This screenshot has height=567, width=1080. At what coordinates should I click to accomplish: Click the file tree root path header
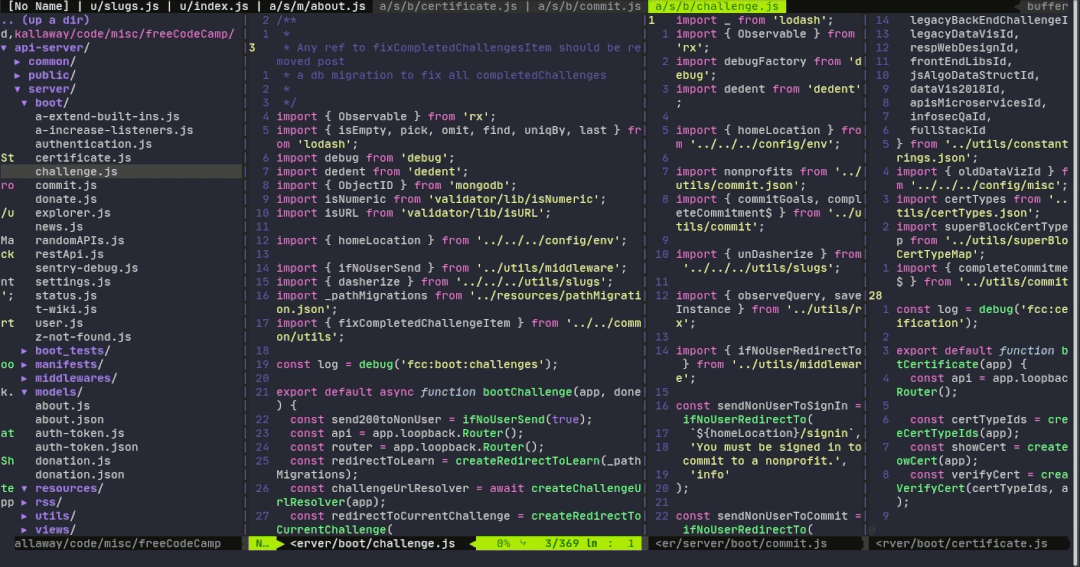pyautogui.click(x=118, y=34)
